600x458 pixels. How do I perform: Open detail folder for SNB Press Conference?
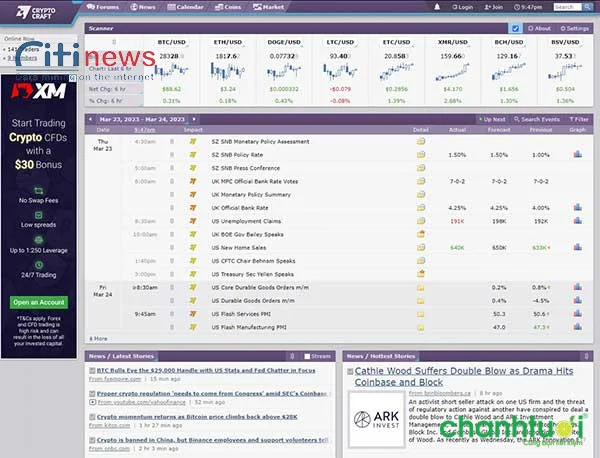[421, 168]
